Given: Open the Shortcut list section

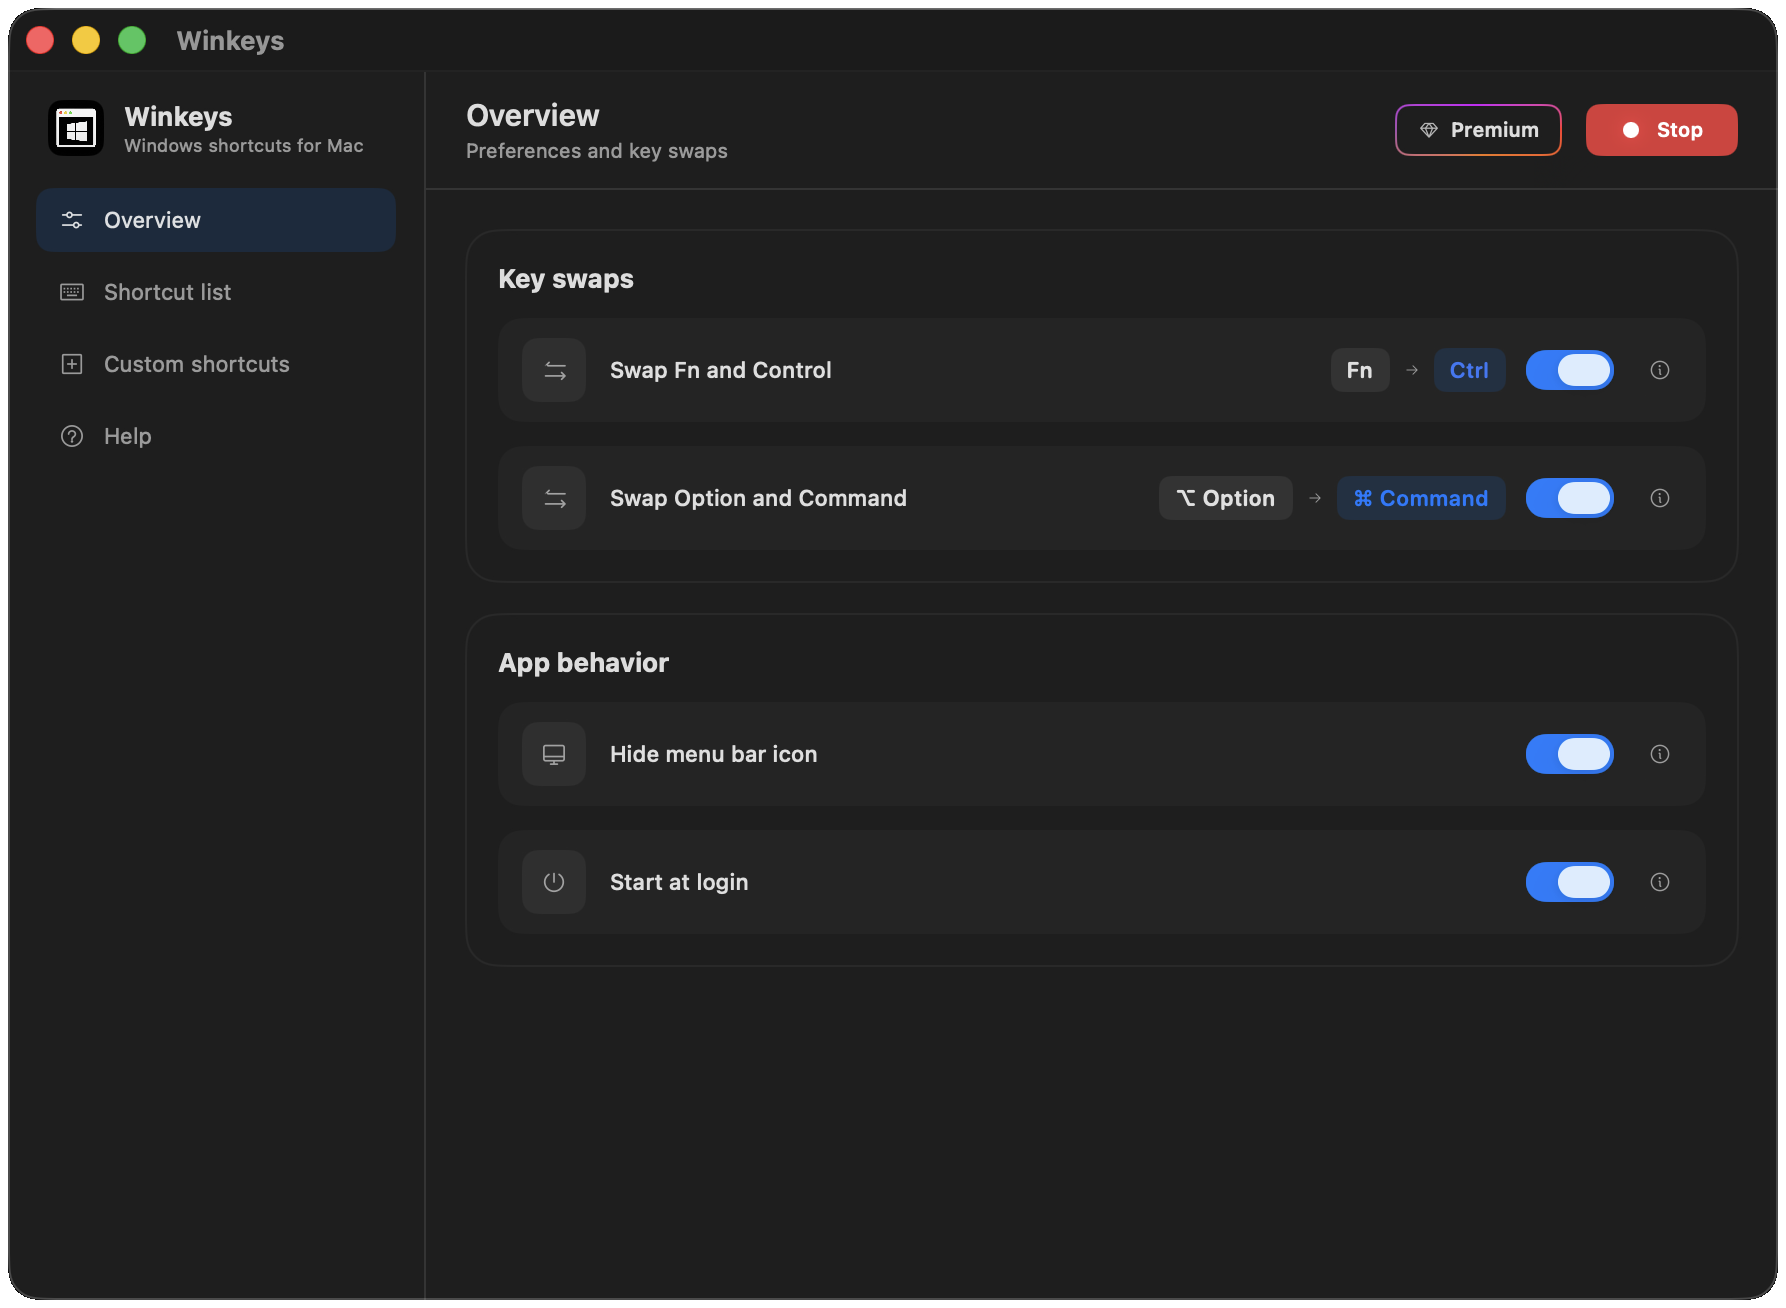Looking at the screenshot, I should (x=216, y=292).
